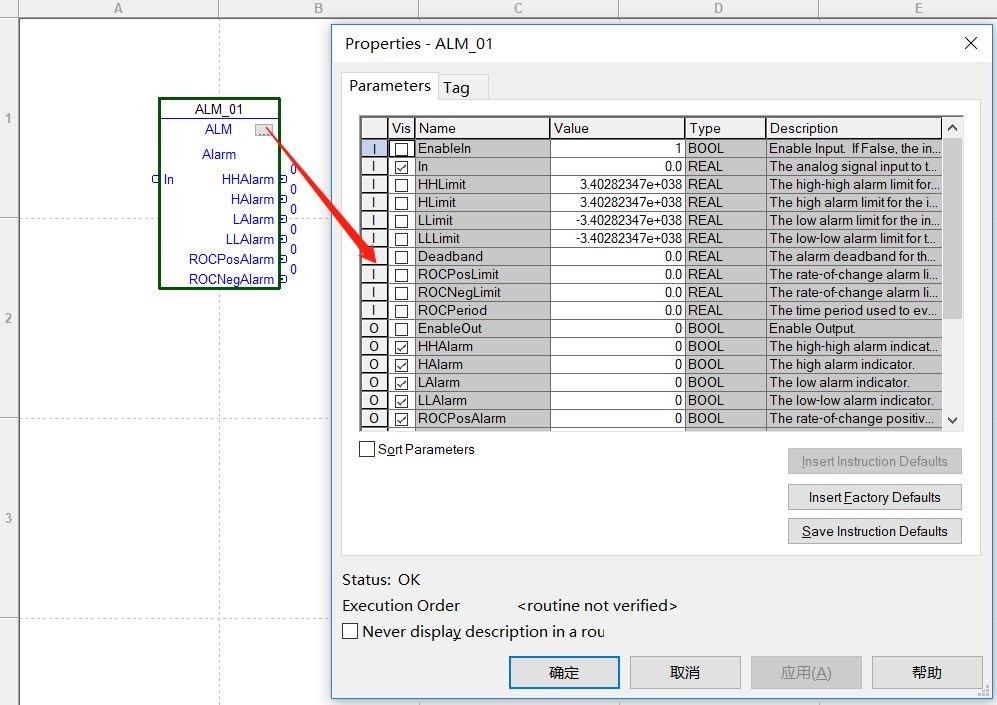Uncheck visibility checkbox for LAlarm
The height and width of the screenshot is (705, 997).
(401, 383)
